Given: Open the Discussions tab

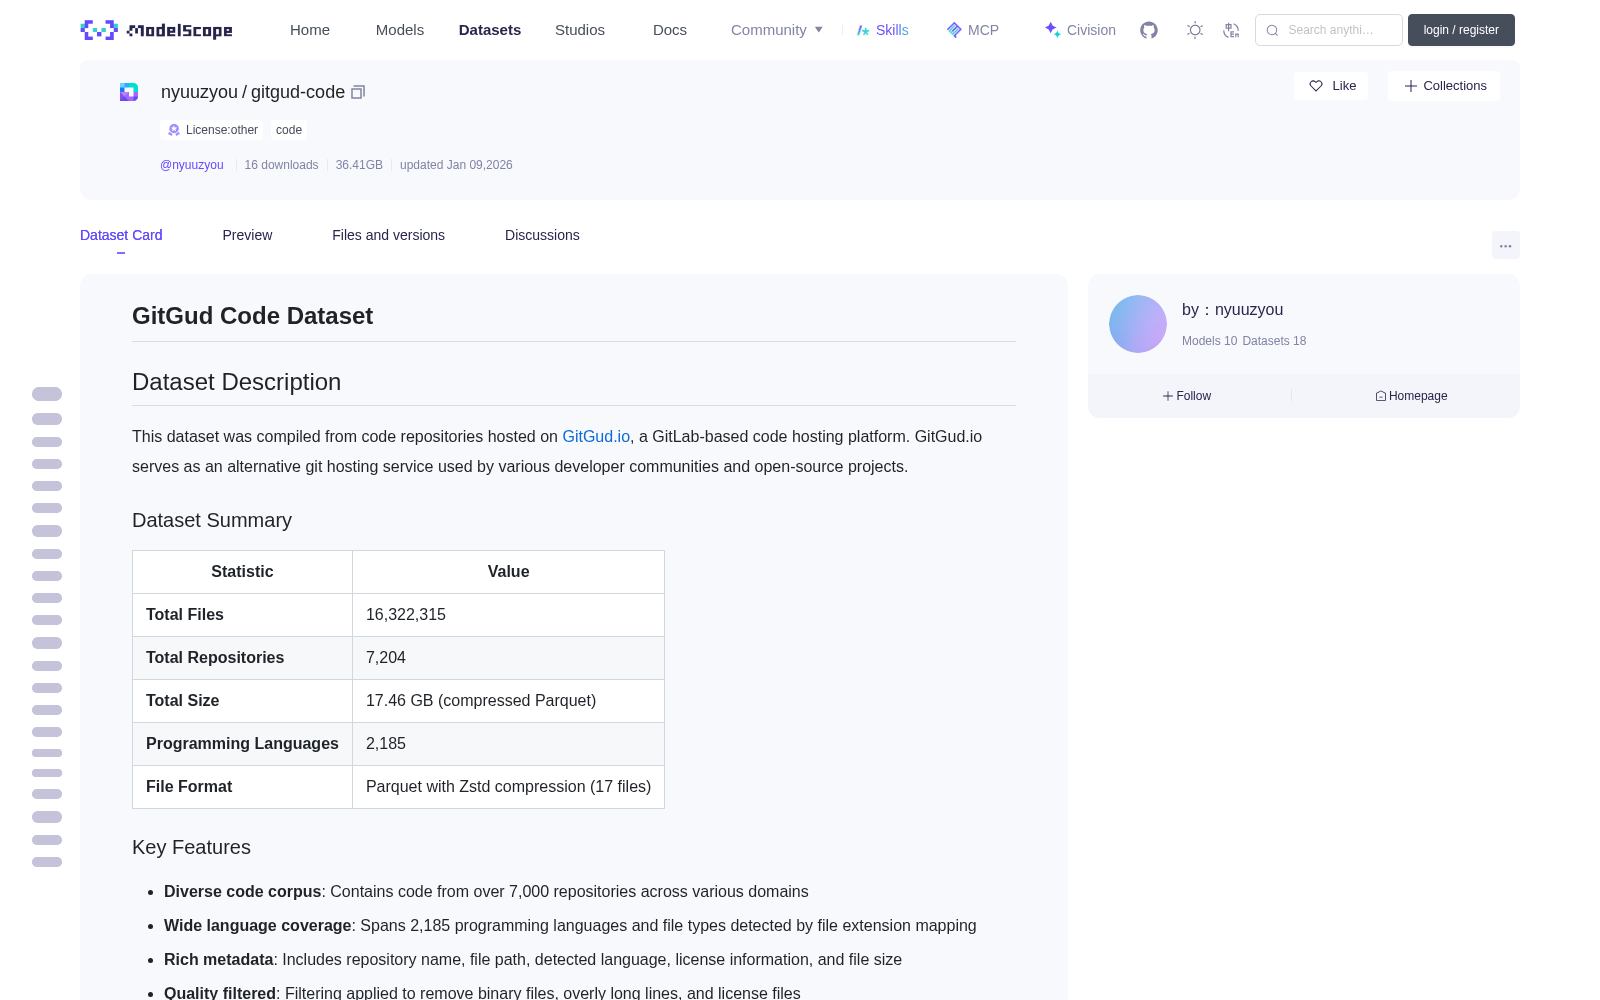Looking at the screenshot, I should tap(542, 235).
